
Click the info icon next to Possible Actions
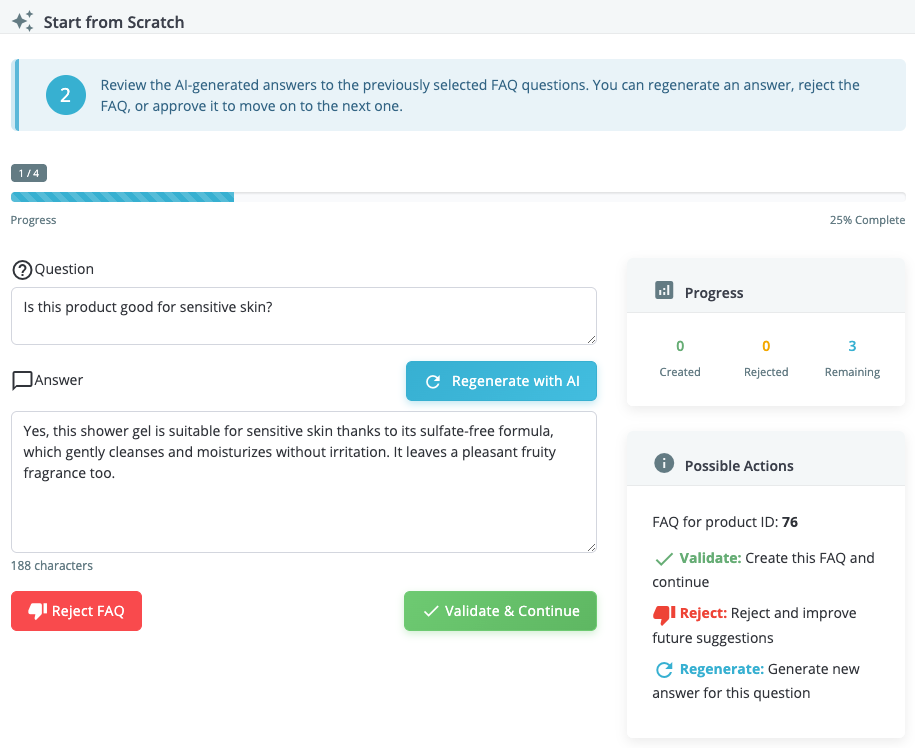pyautogui.click(x=664, y=464)
